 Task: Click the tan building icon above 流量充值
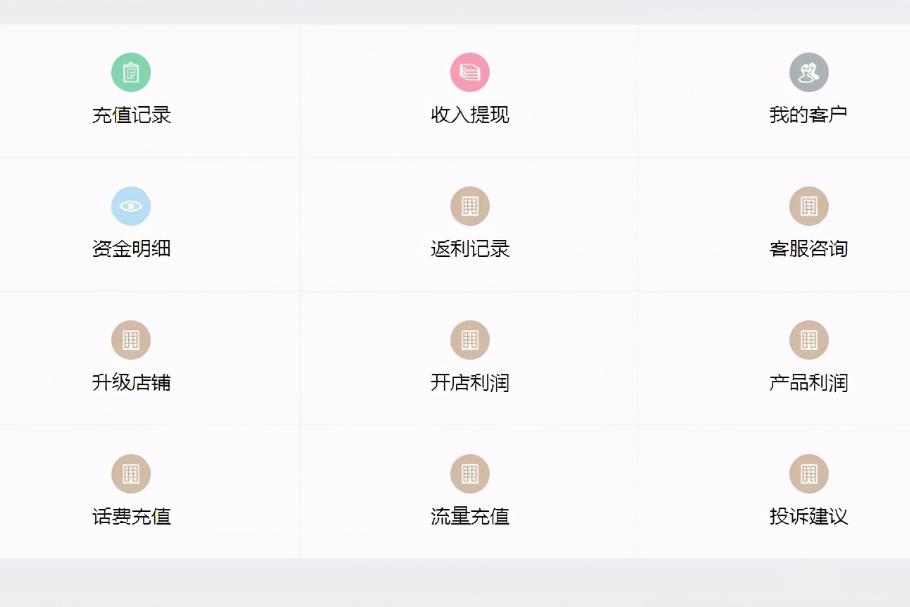tap(470, 474)
